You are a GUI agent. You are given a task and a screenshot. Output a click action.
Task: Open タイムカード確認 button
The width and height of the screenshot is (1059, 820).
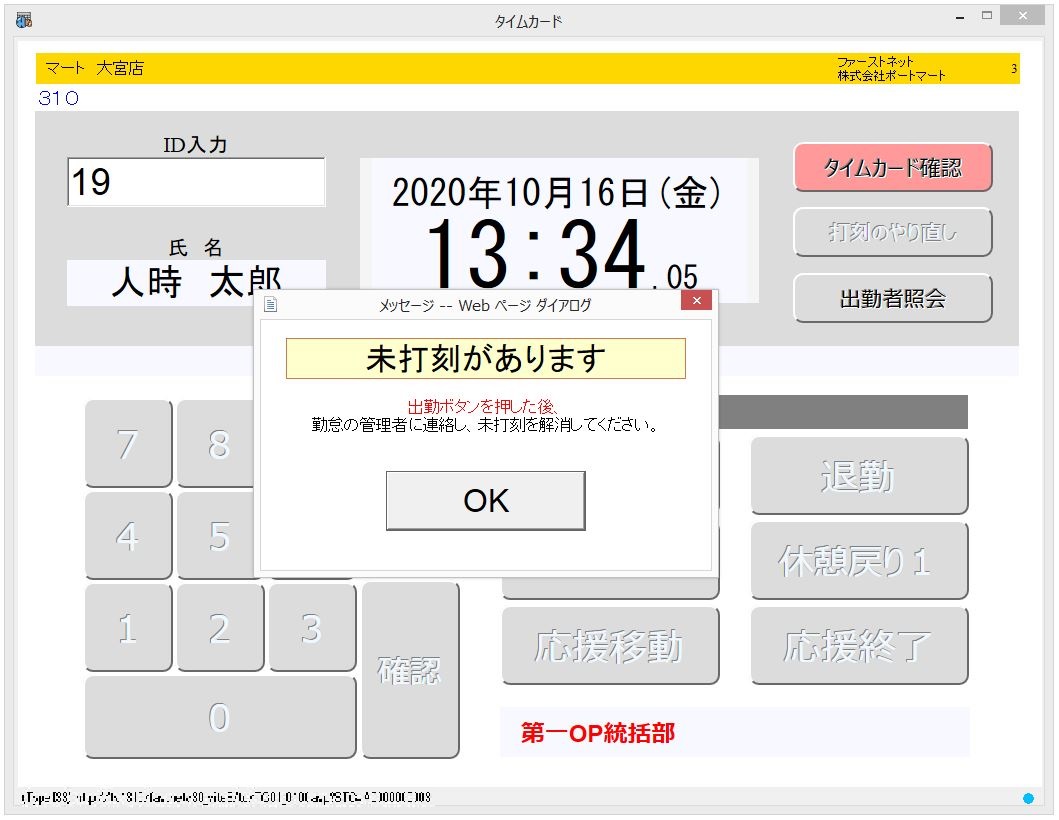click(x=892, y=167)
